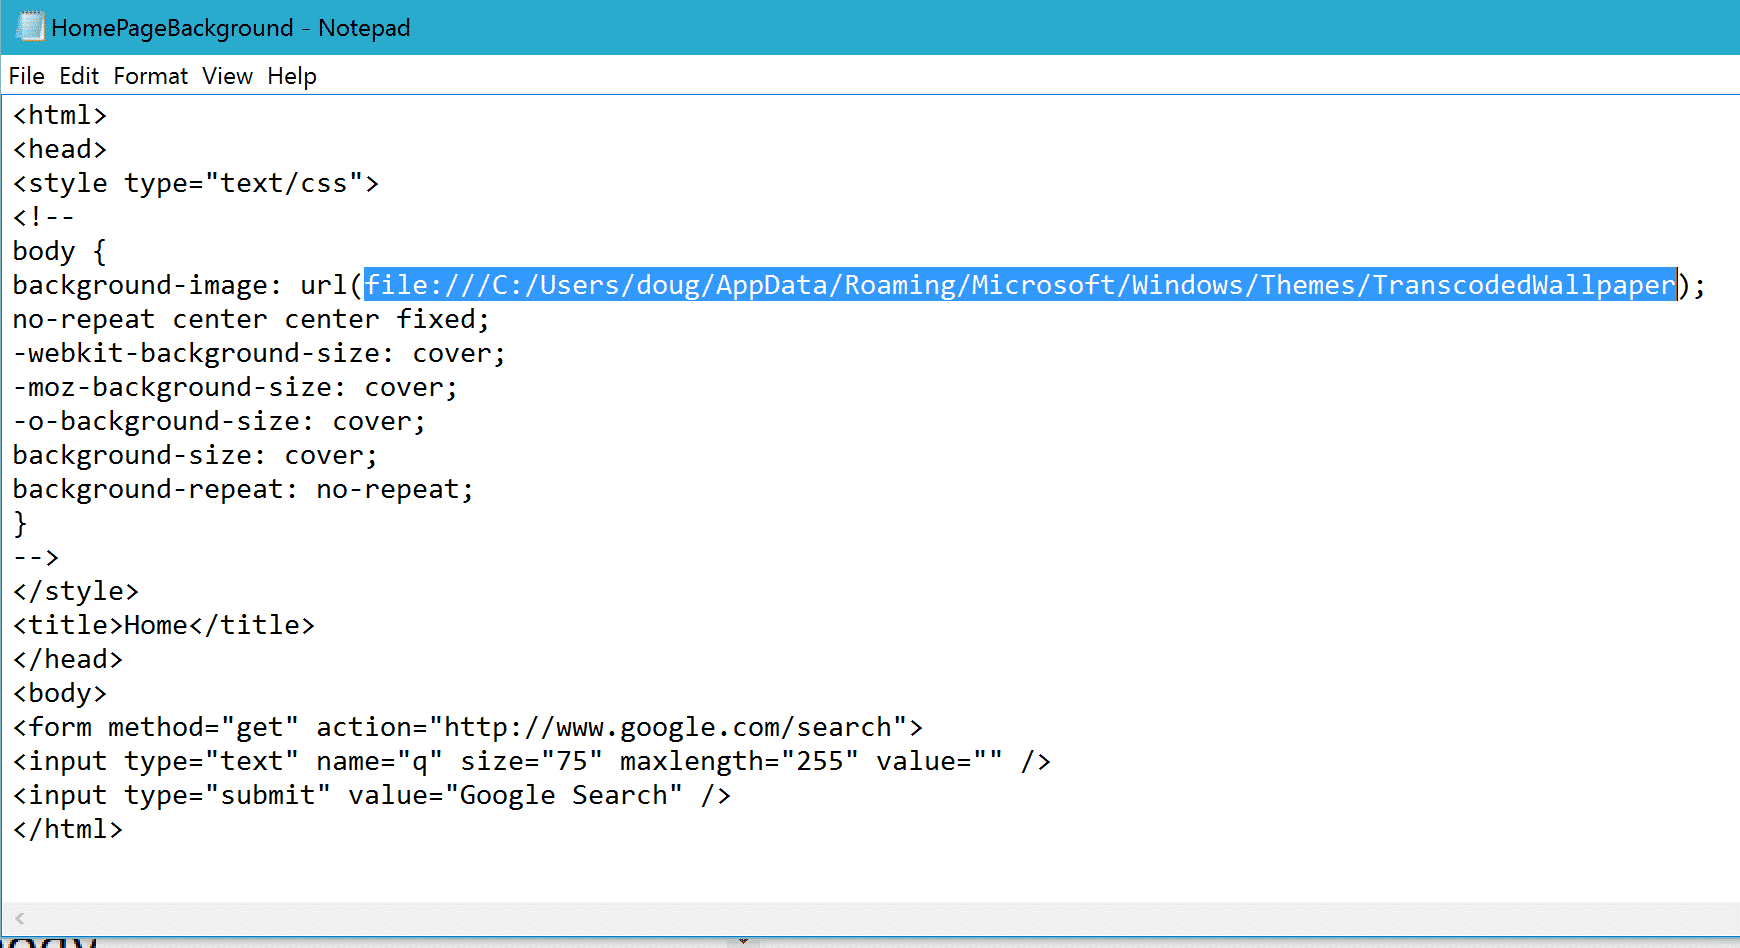Click the </head> closing tag line

68,659
